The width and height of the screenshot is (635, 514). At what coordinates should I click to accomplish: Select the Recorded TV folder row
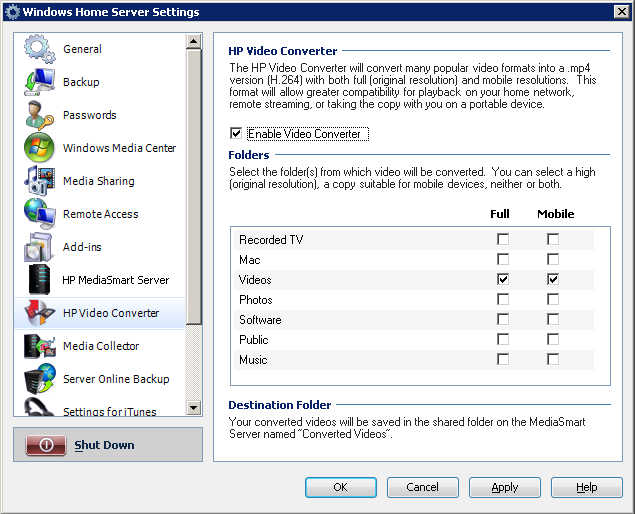click(414, 239)
